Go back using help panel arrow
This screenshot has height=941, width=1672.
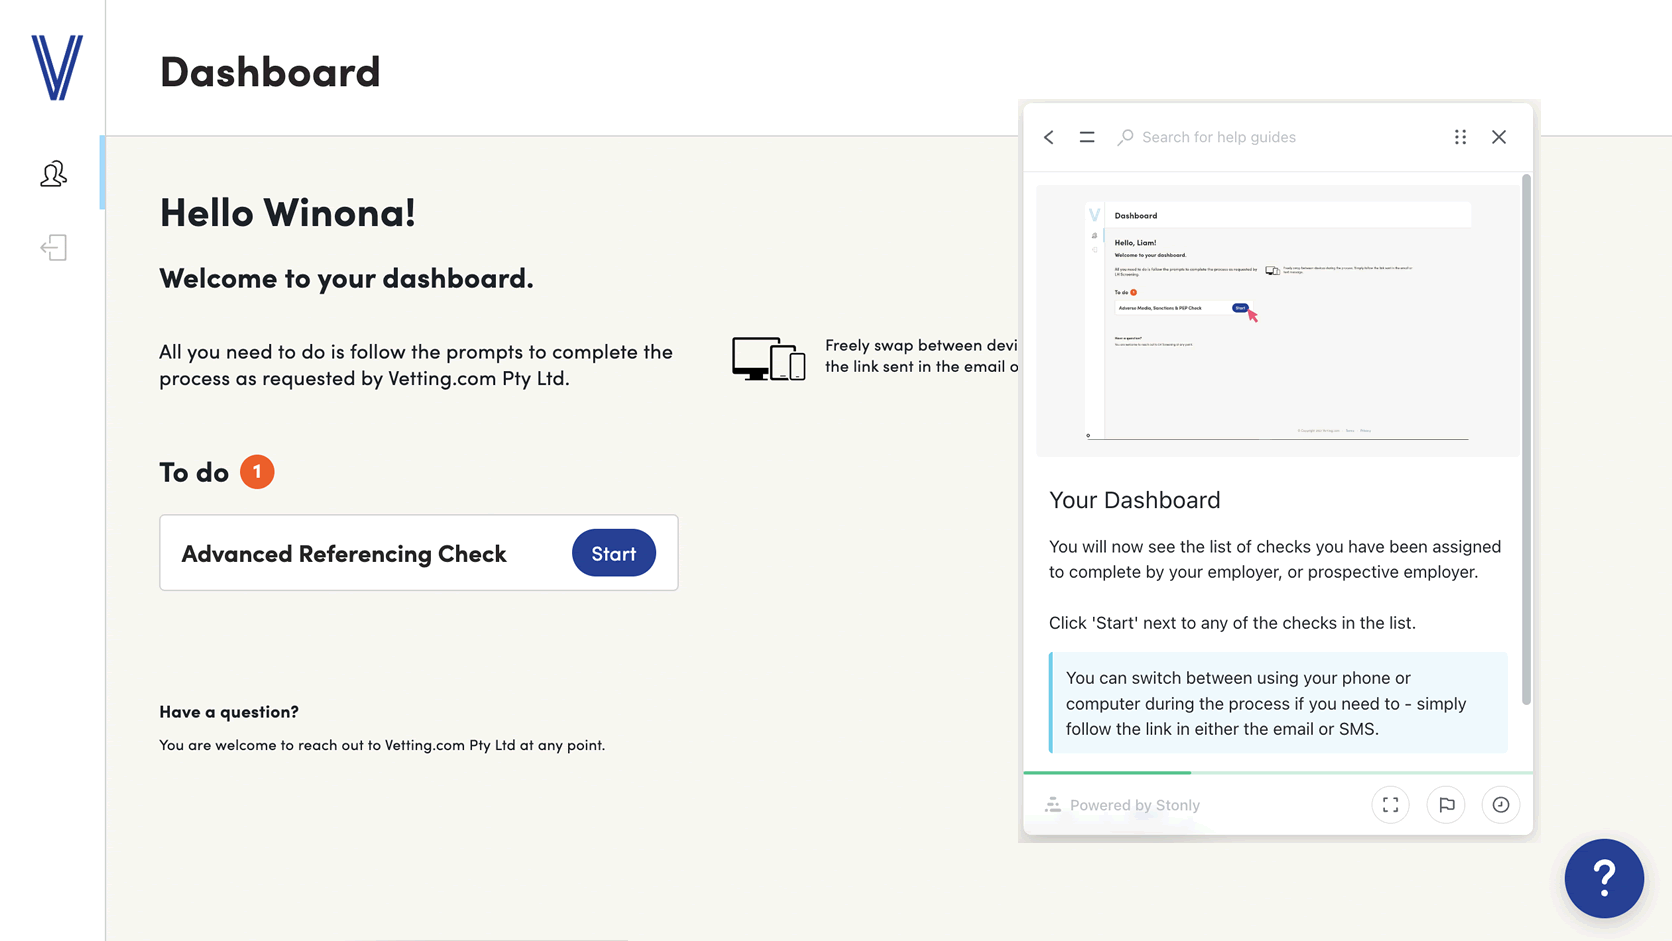click(1049, 137)
